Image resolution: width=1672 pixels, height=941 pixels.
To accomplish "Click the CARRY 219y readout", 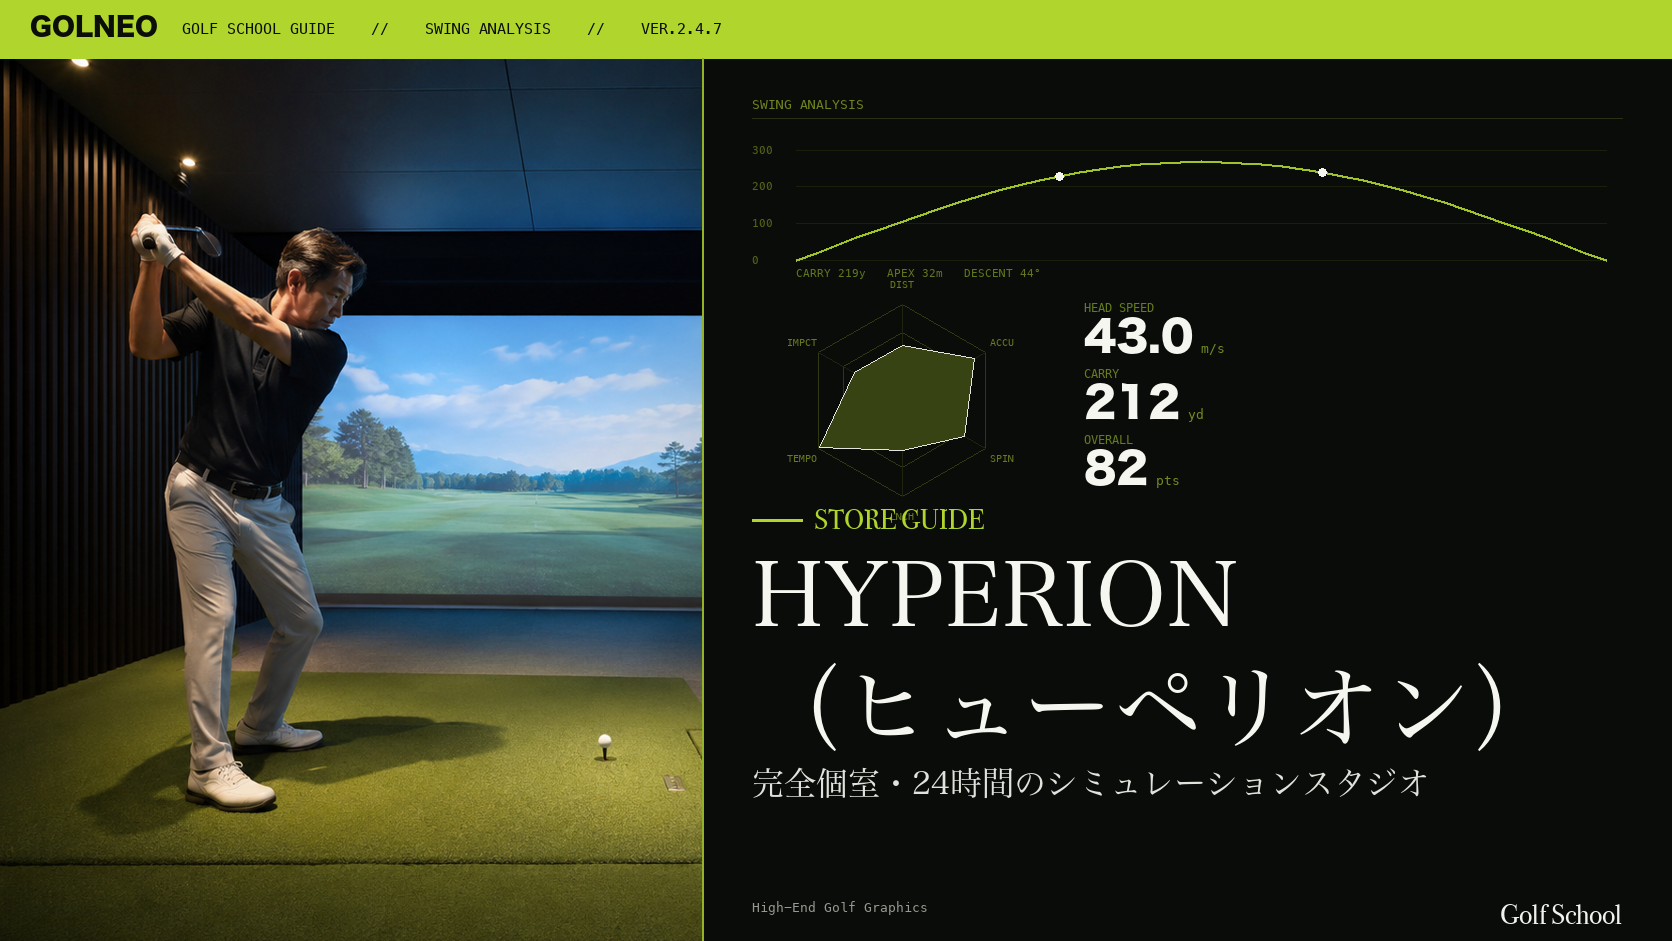I will (x=831, y=273).
